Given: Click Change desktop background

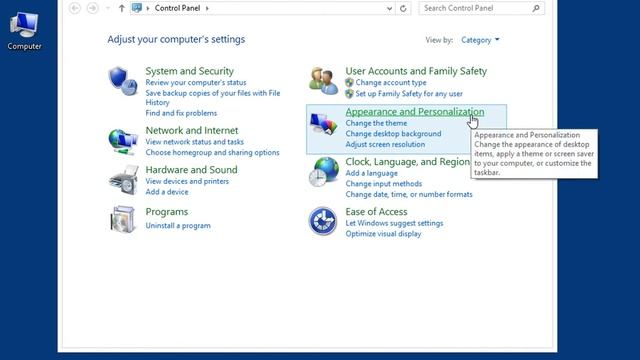Looking at the screenshot, I should [x=393, y=134].
